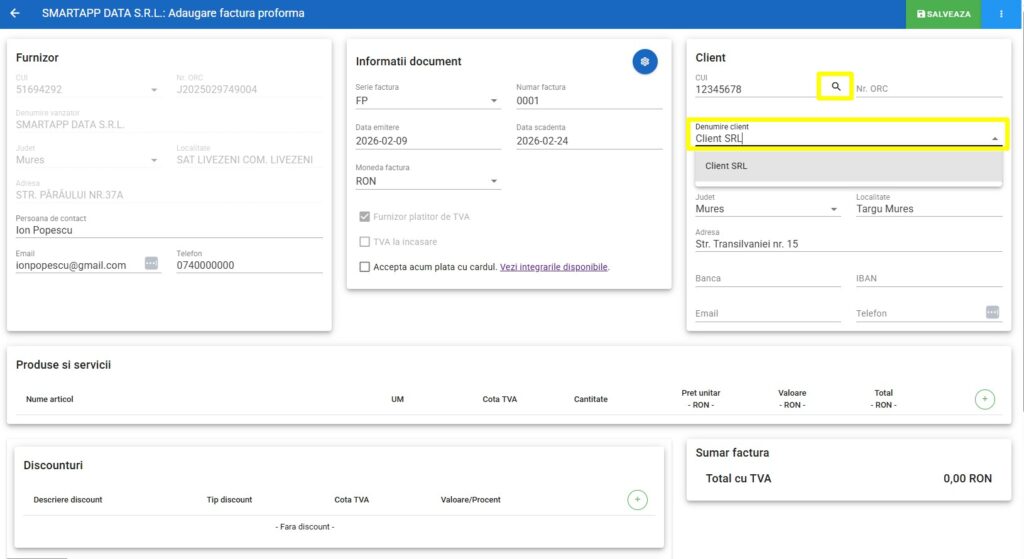
Task: Add a new product row with plus icon
Action: pos(985,399)
